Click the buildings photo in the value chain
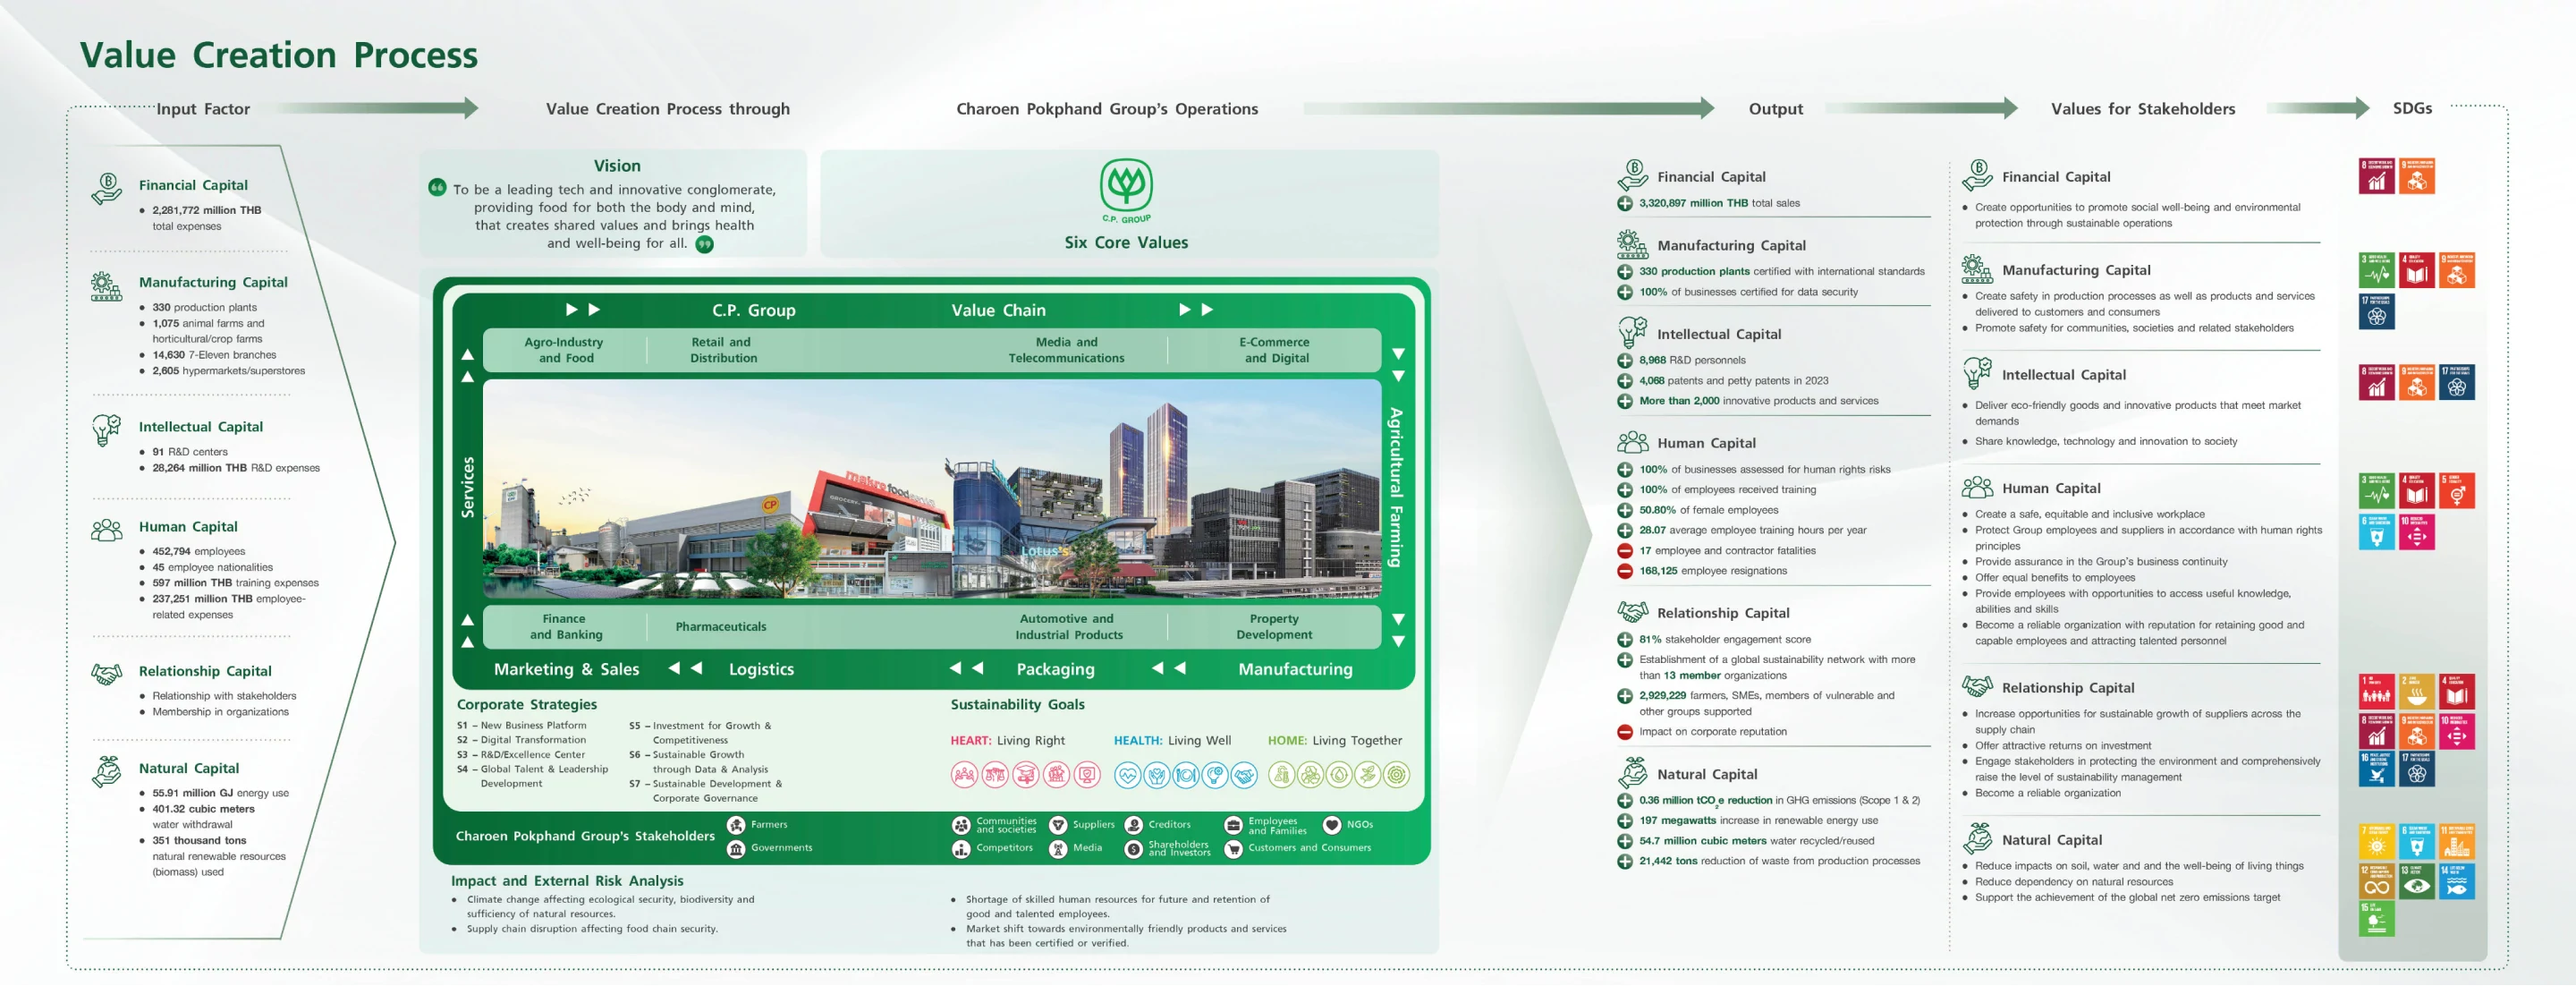Viewport: 2576px width, 986px height. point(931,489)
